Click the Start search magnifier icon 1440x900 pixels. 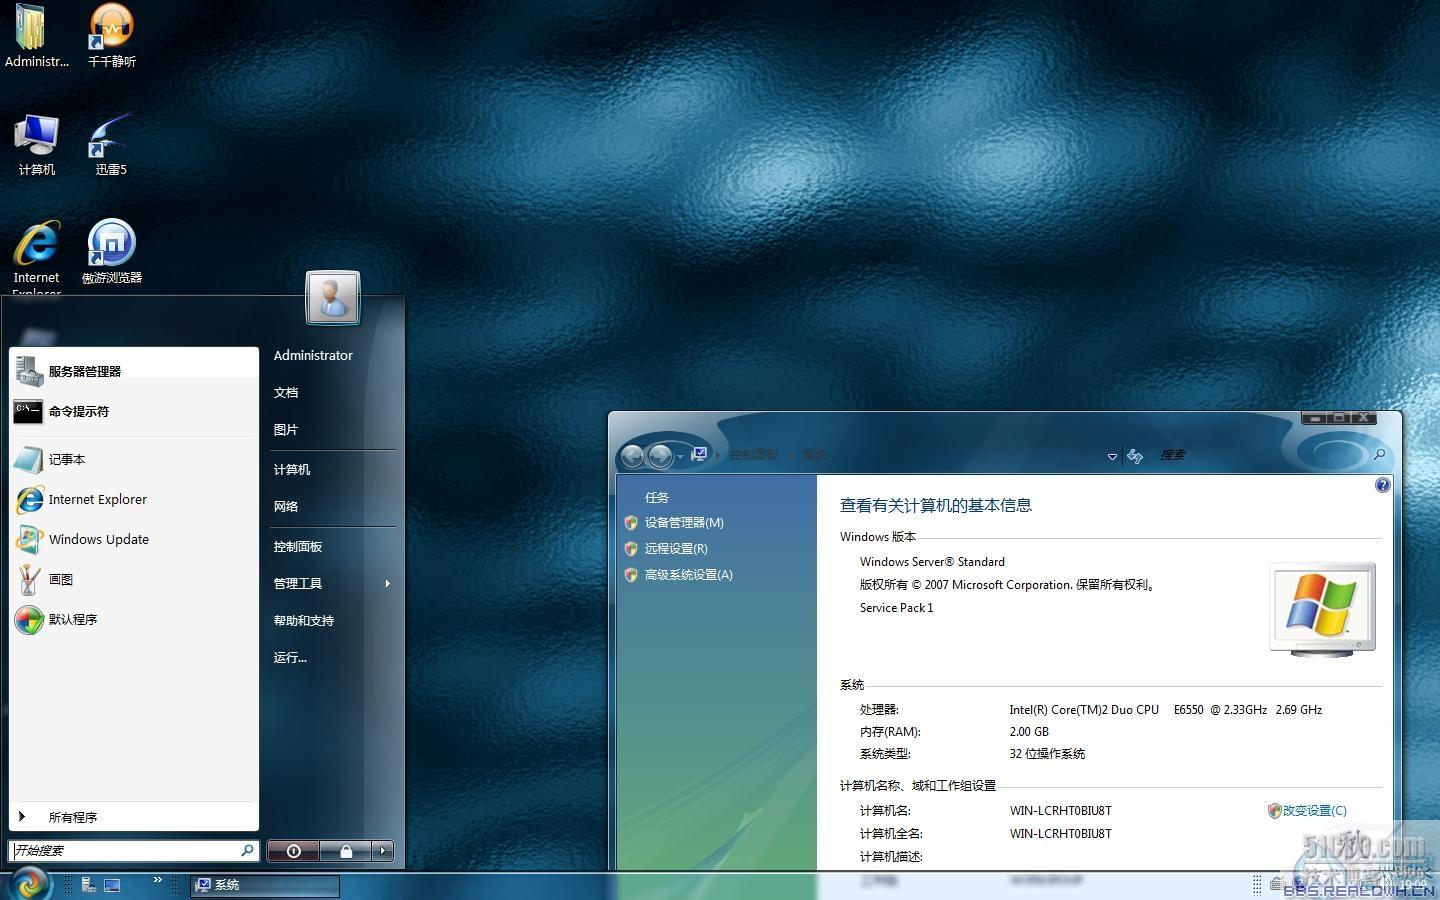(x=247, y=850)
